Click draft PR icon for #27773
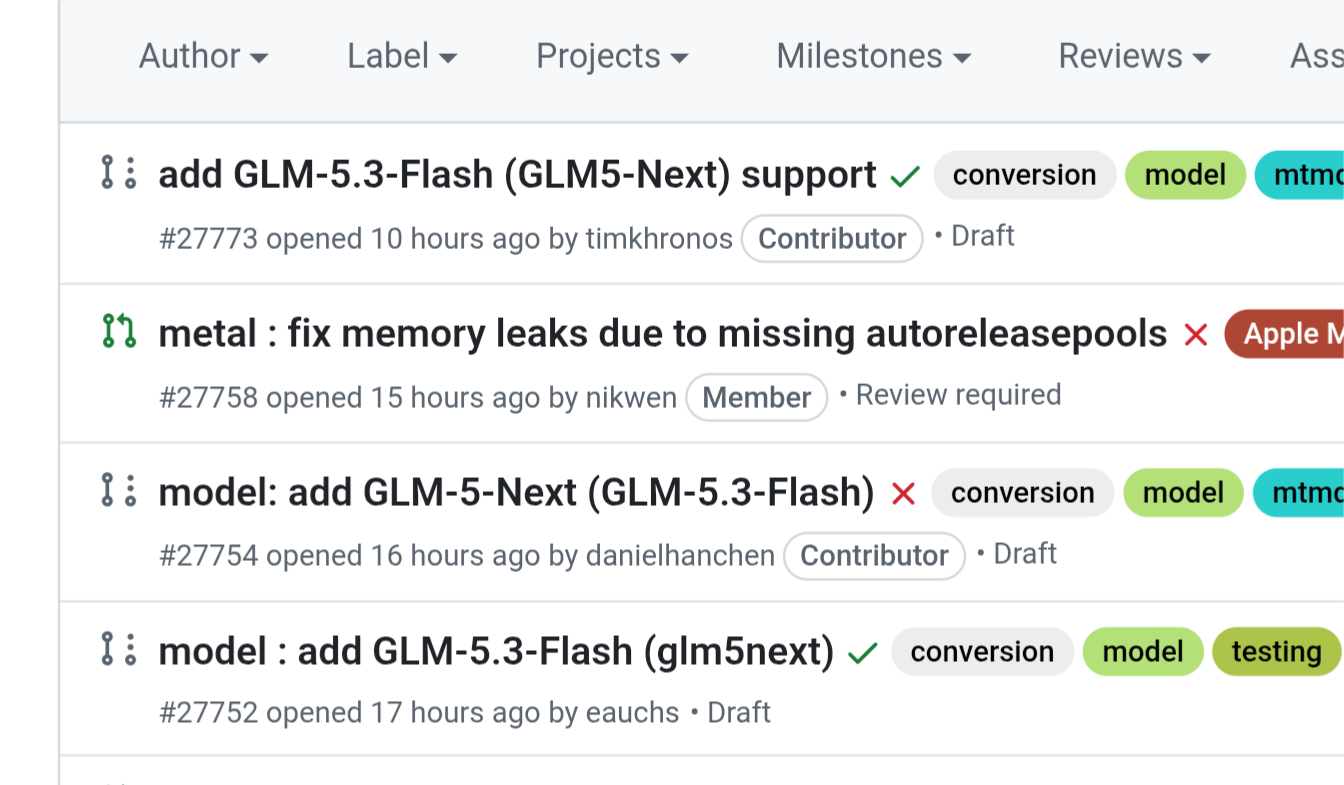 point(119,173)
